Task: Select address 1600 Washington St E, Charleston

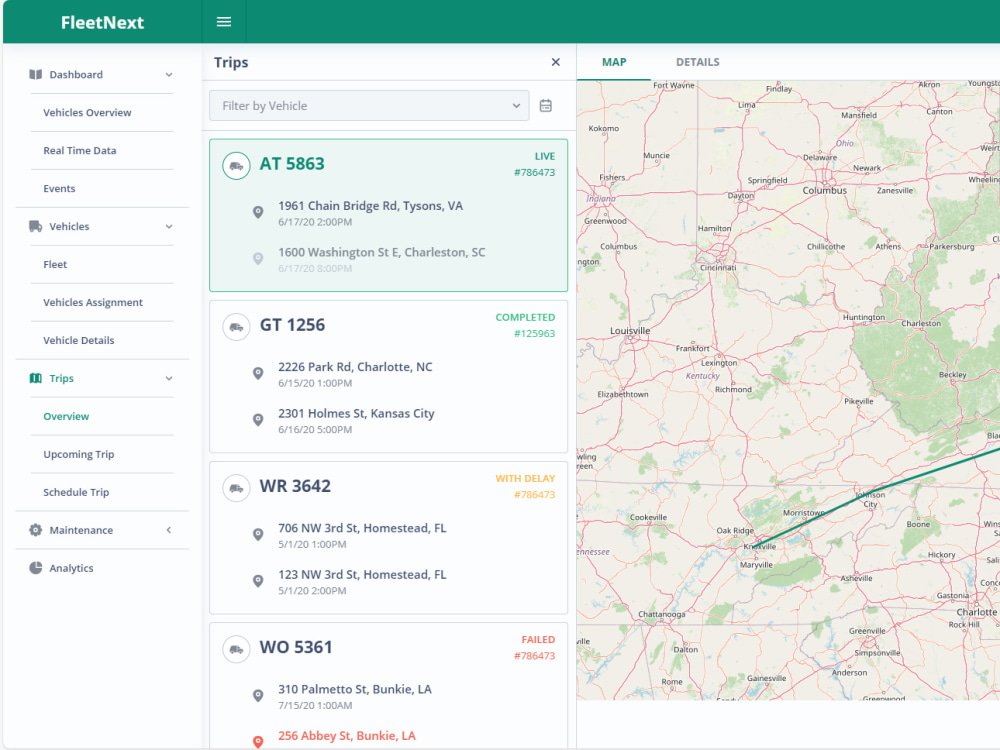Action: click(x=381, y=253)
